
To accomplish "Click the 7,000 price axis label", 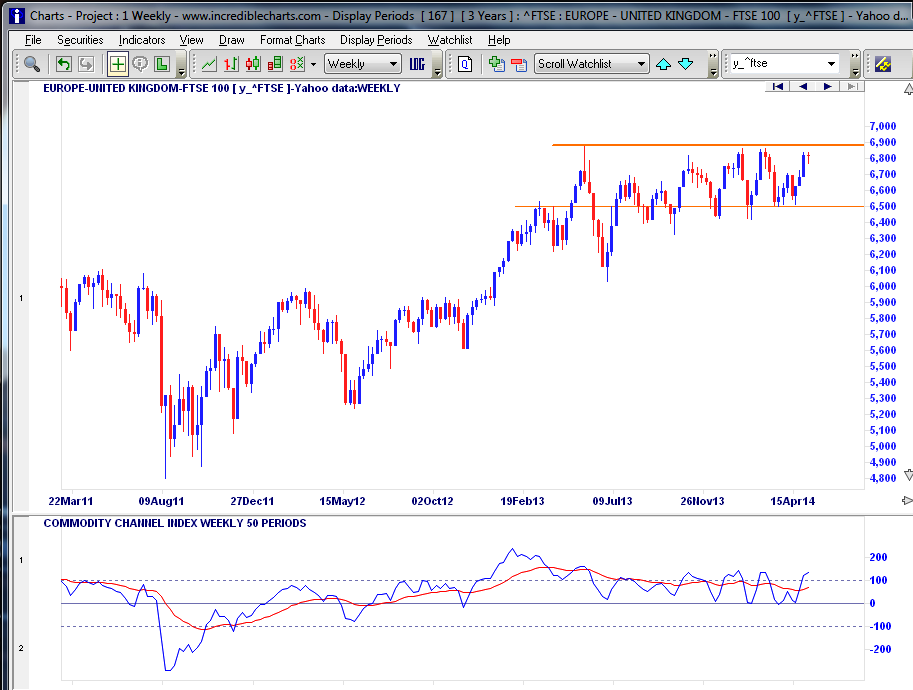I will pos(883,126).
